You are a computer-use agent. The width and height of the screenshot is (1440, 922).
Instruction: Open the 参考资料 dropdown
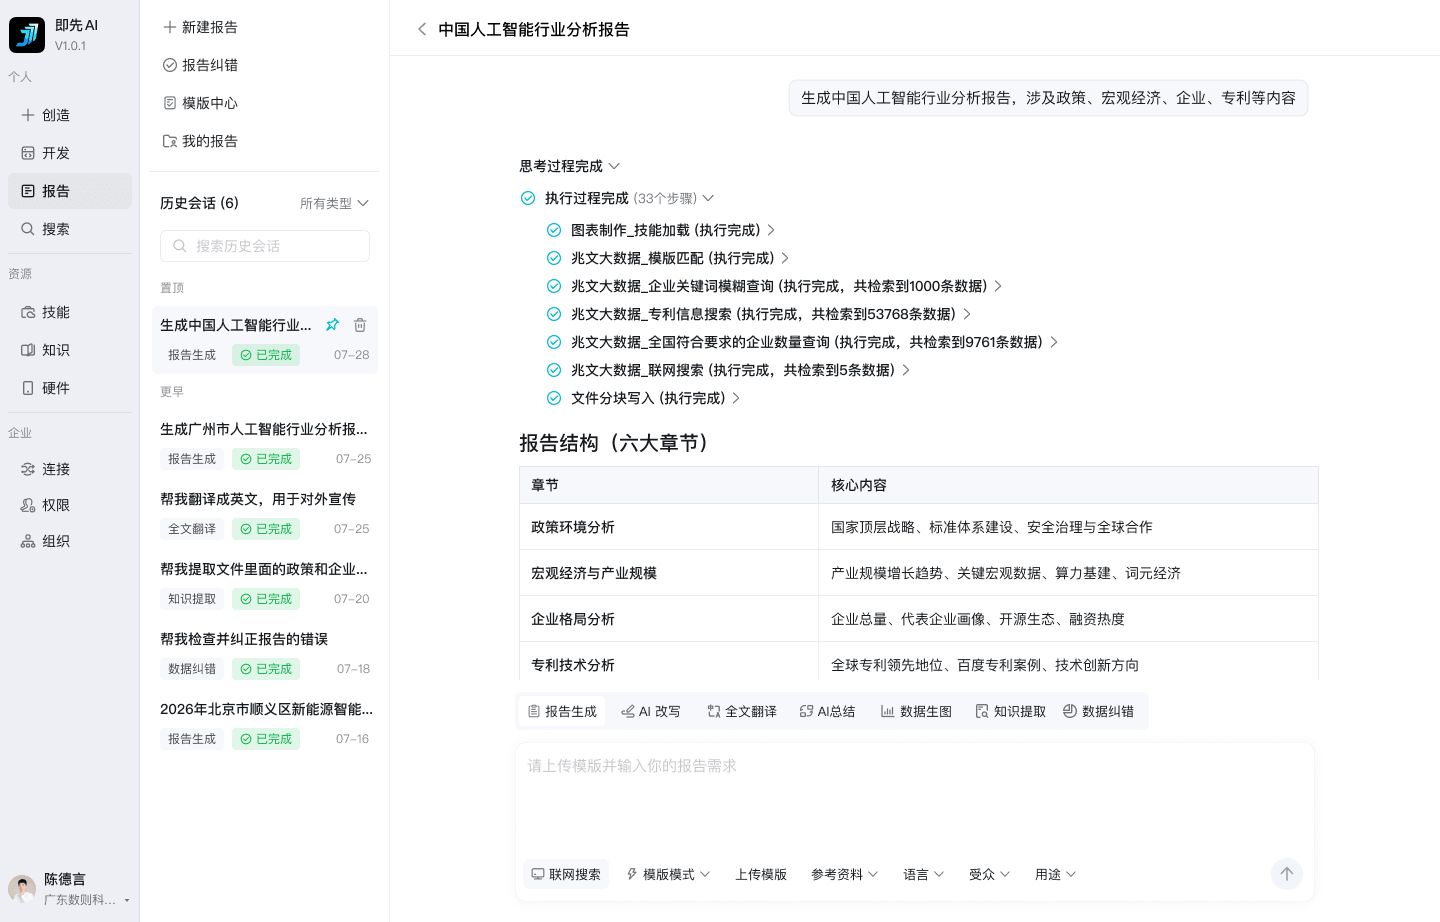(x=845, y=874)
